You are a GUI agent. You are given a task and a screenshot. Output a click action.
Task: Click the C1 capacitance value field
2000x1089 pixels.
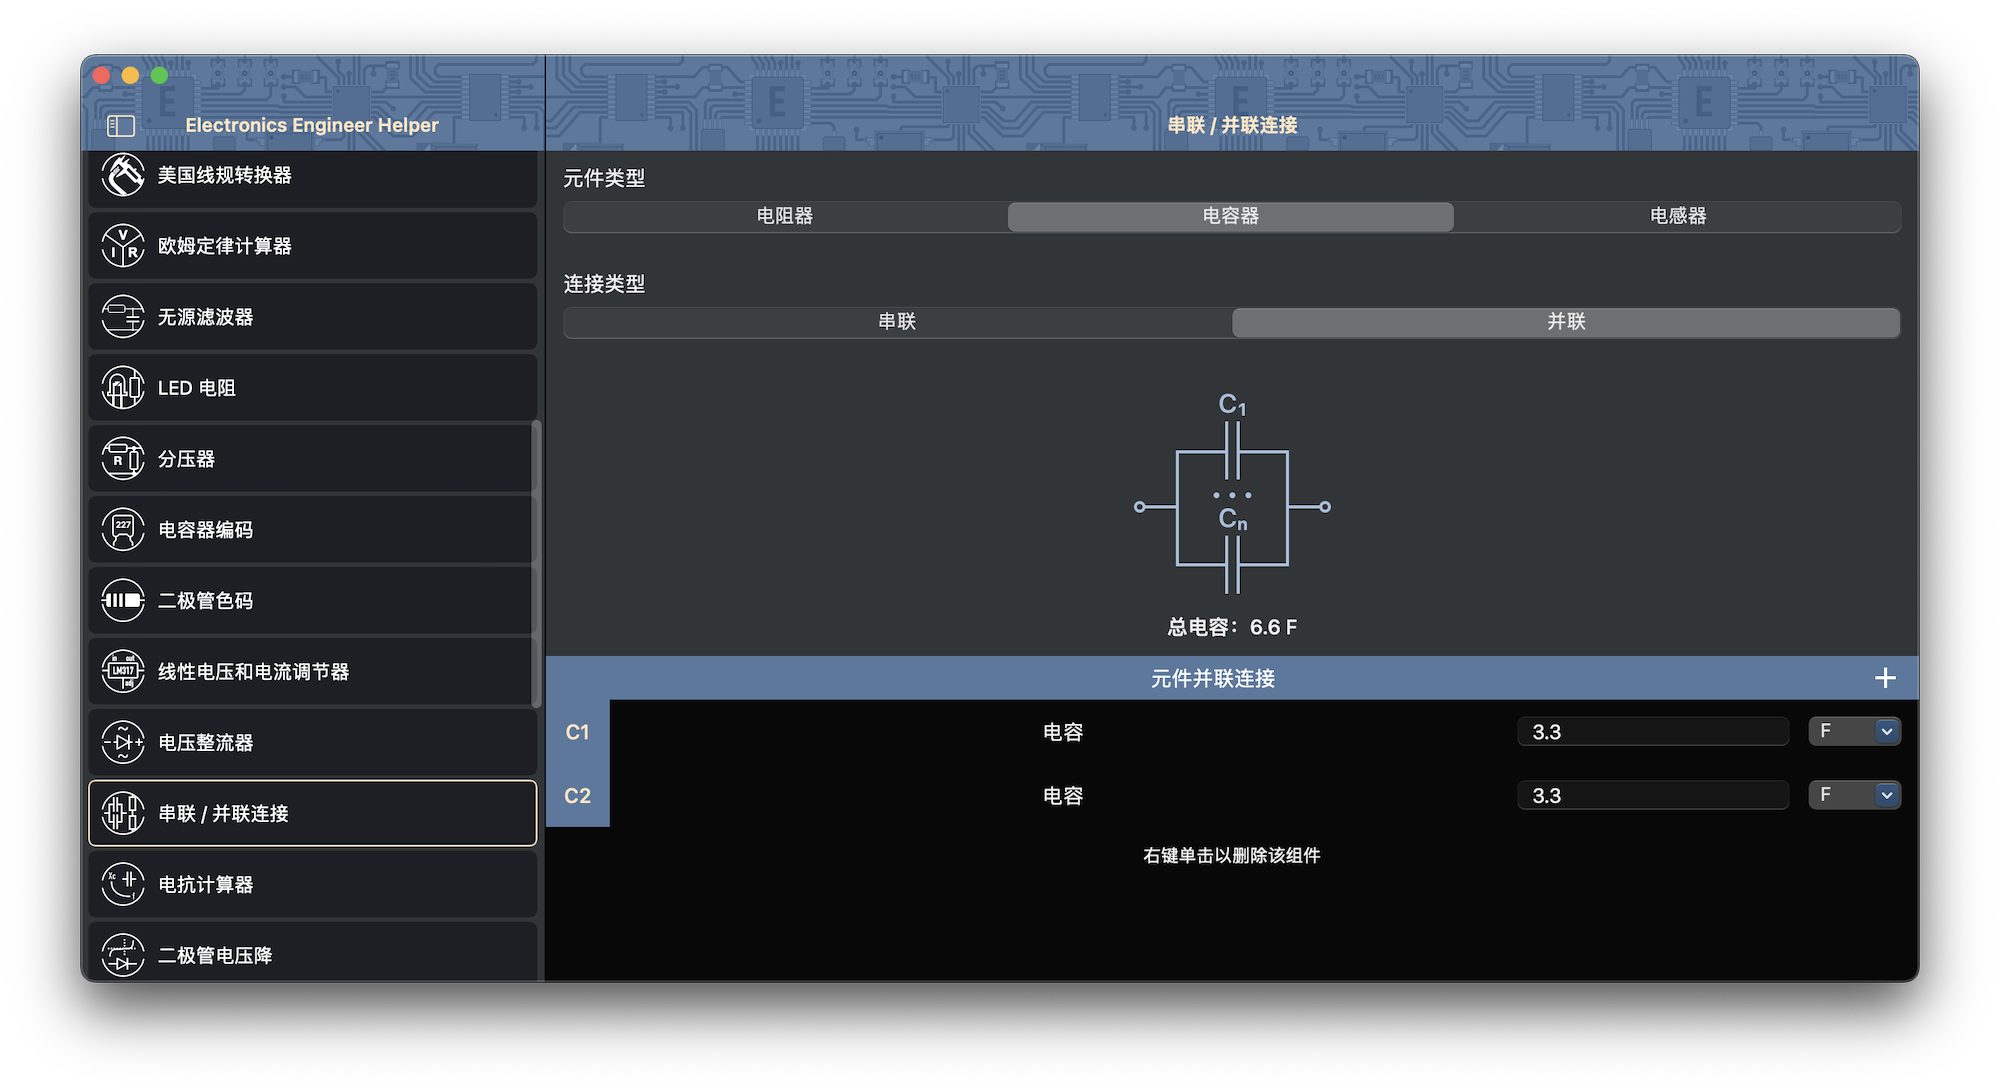(x=1652, y=731)
